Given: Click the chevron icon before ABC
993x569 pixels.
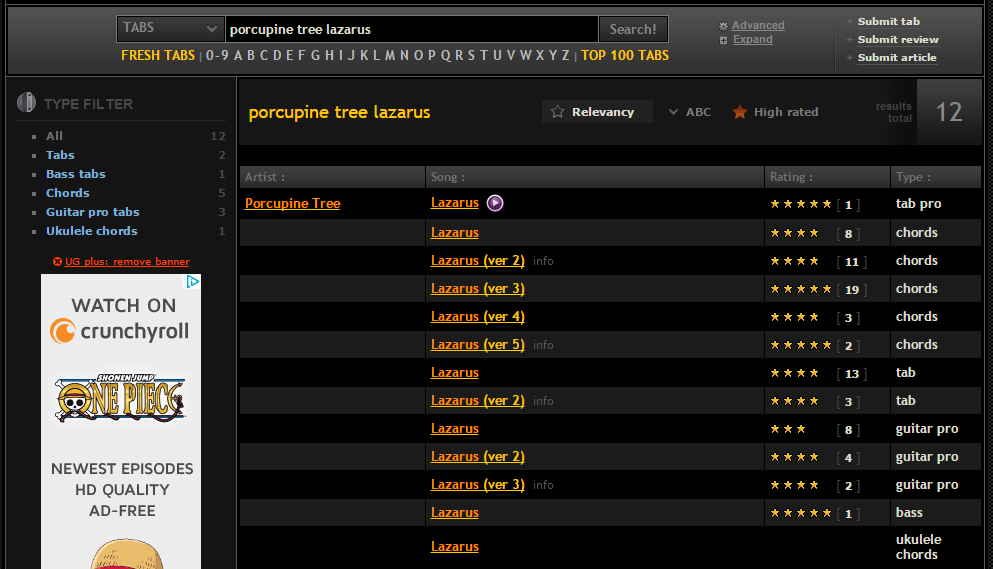Looking at the screenshot, I should coord(673,112).
